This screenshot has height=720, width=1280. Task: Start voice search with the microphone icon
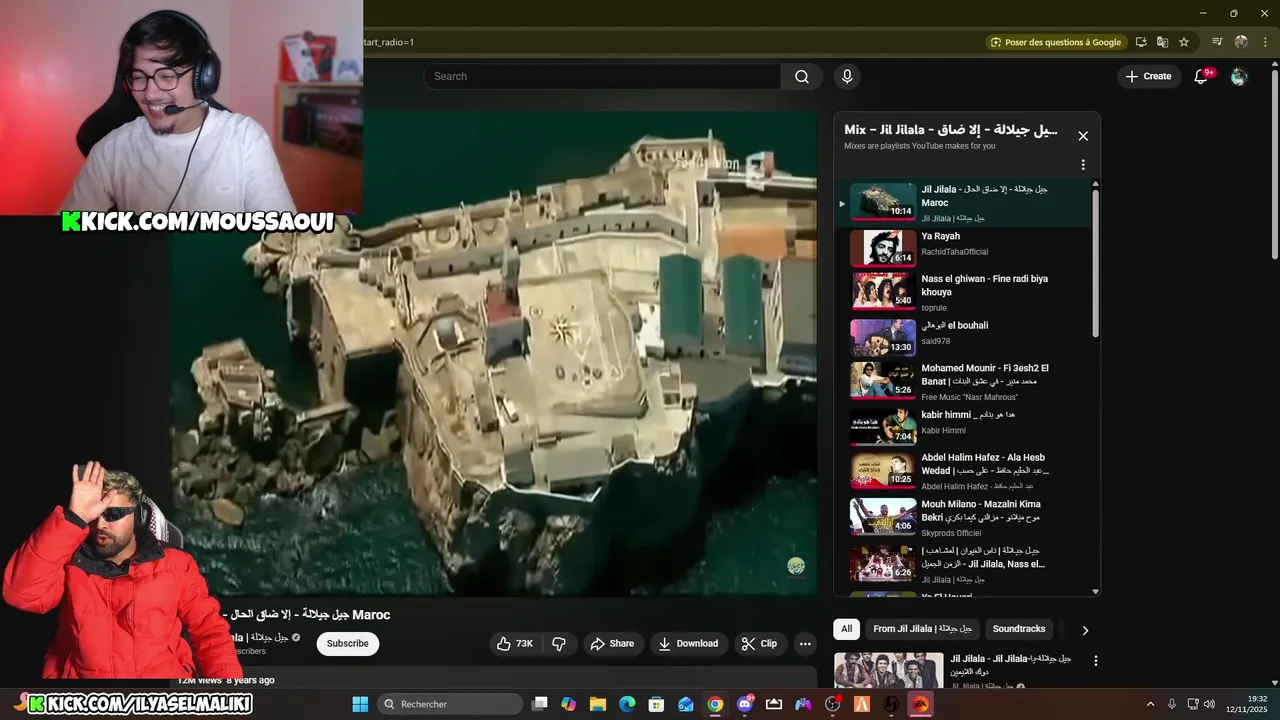pos(847,77)
